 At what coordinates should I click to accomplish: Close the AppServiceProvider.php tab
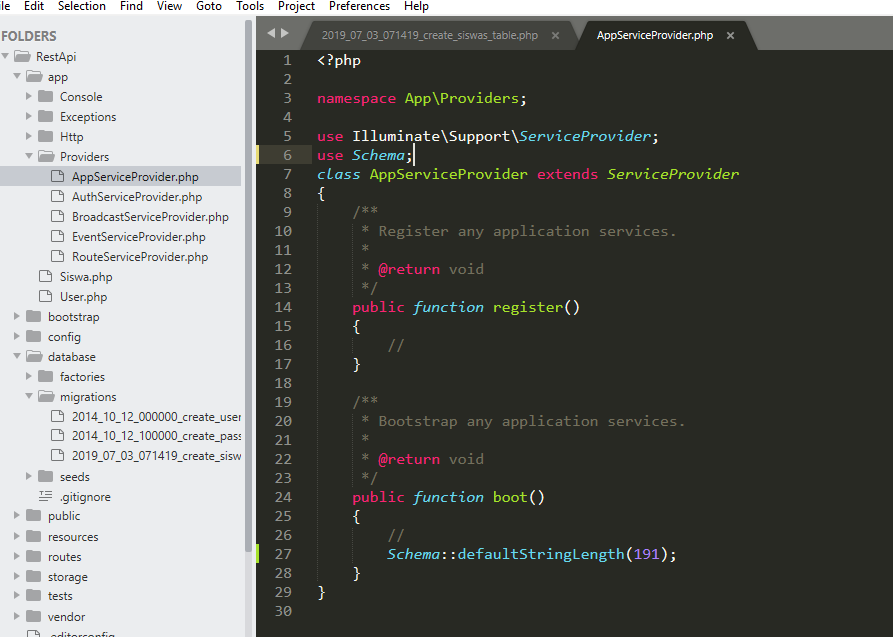tap(730, 35)
